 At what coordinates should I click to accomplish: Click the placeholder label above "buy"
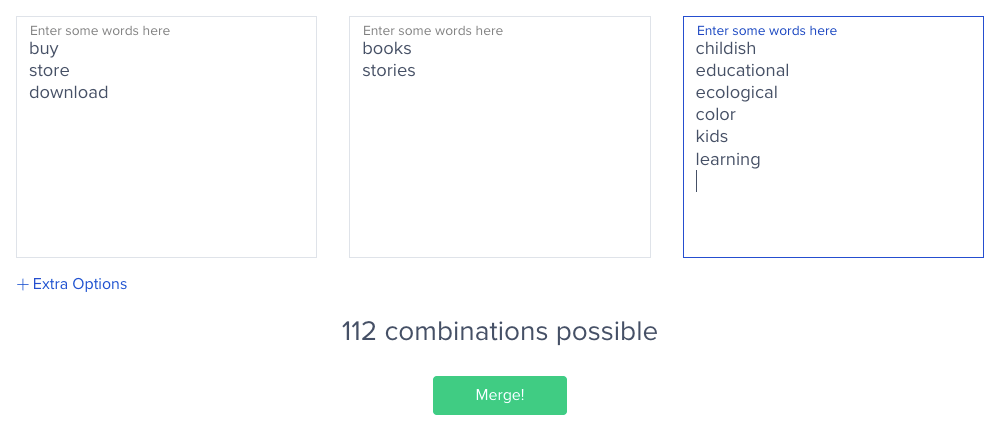pyautogui.click(x=100, y=31)
